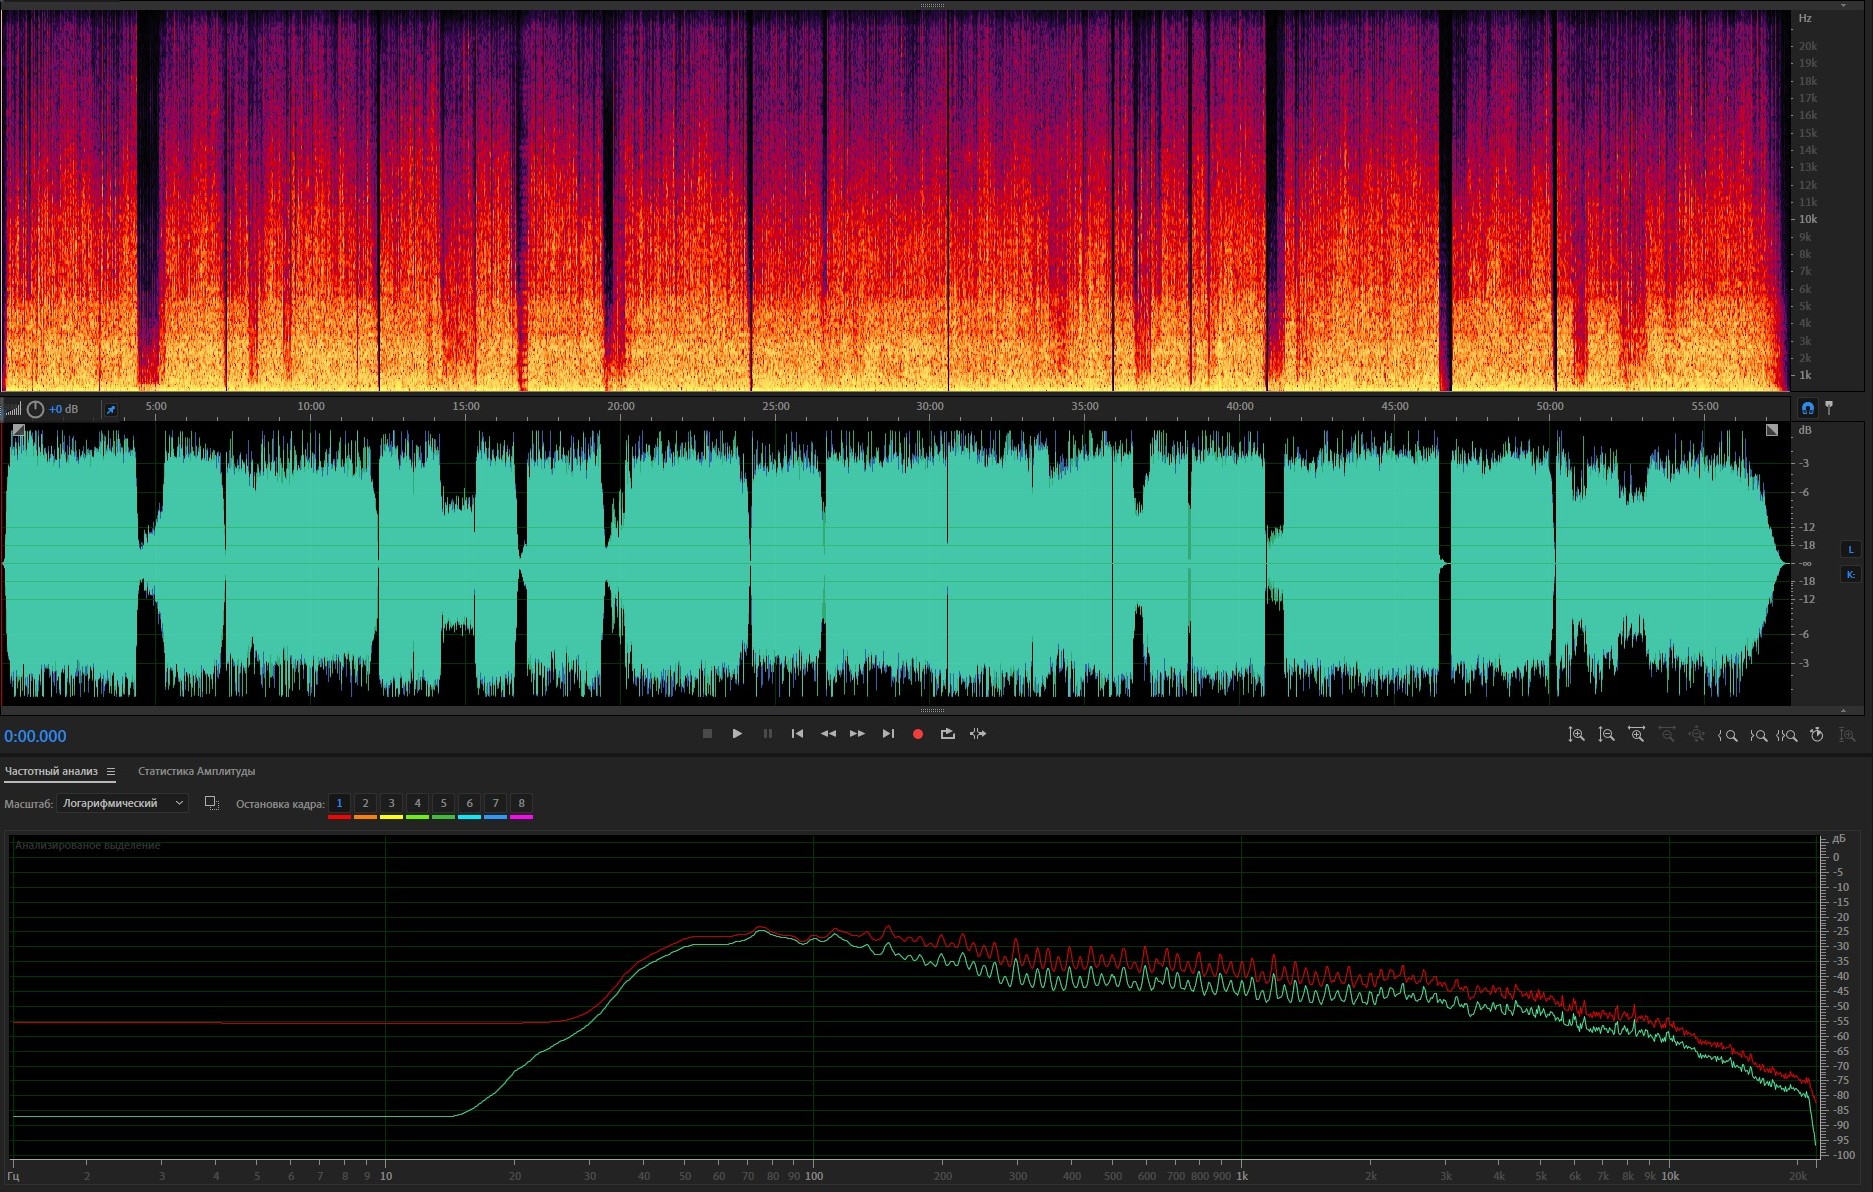Click the HUD volume knob
The height and width of the screenshot is (1192, 1873).
coord(35,409)
